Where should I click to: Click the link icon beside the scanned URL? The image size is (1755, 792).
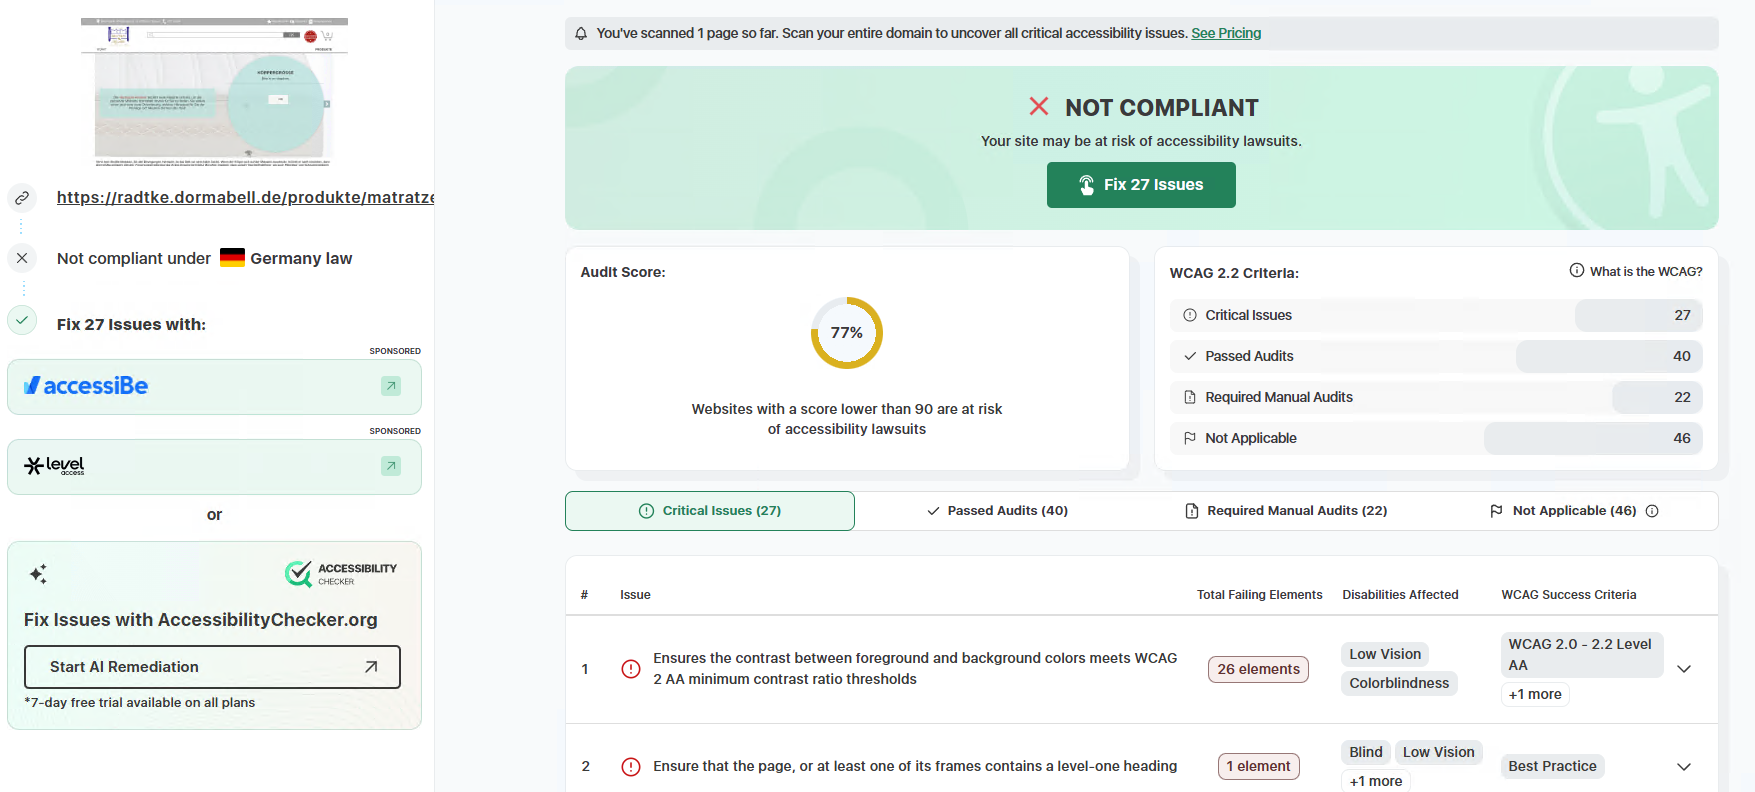point(22,198)
